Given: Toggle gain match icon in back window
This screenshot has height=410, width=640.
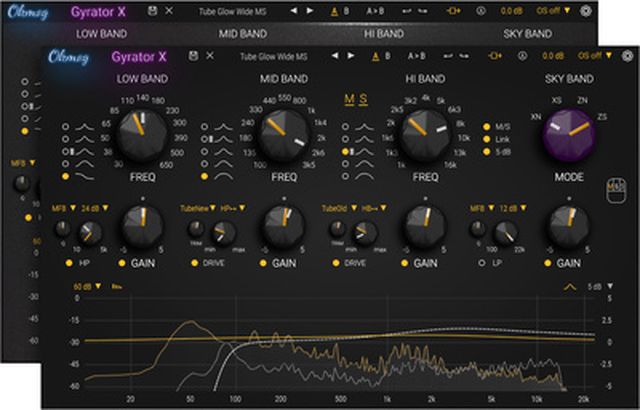Looking at the screenshot, I should pos(453,11).
